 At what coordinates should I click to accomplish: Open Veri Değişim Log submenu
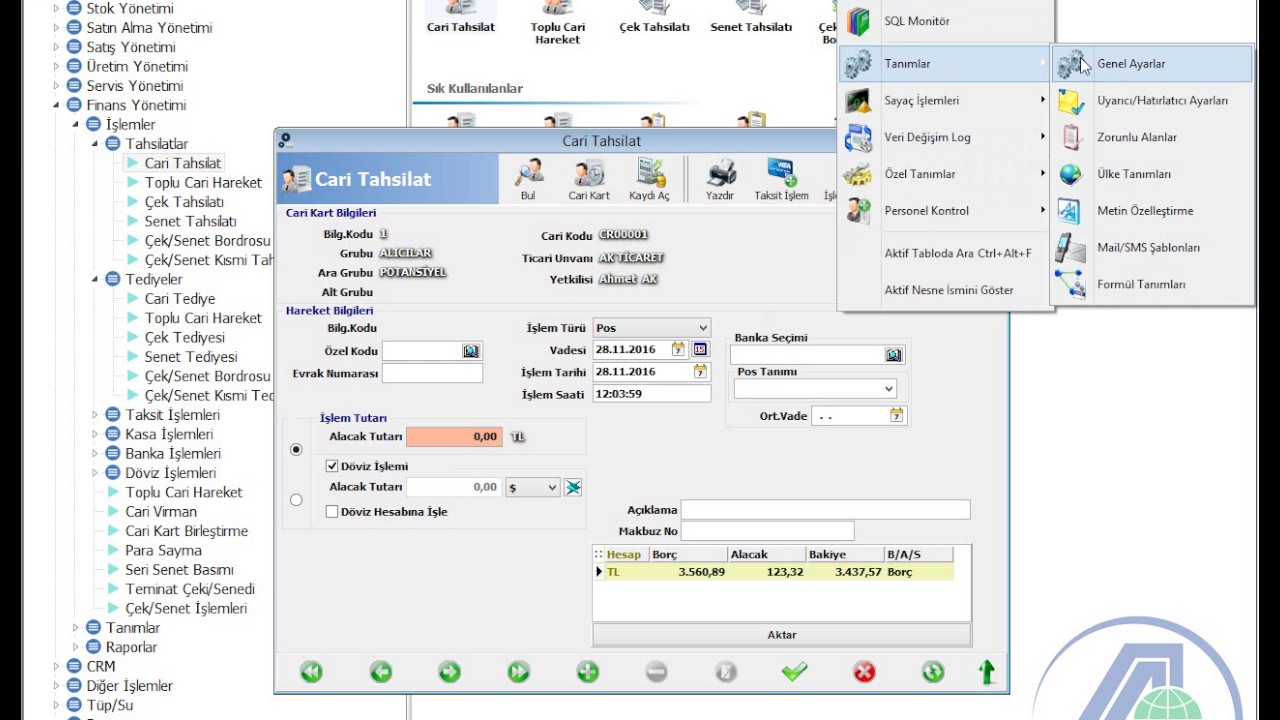coord(945,137)
